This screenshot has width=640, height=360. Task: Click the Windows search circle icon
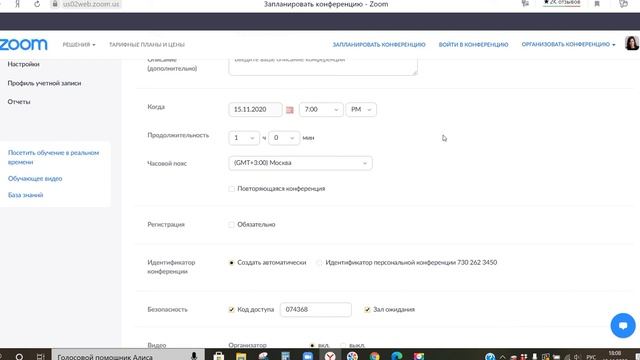[19, 356]
